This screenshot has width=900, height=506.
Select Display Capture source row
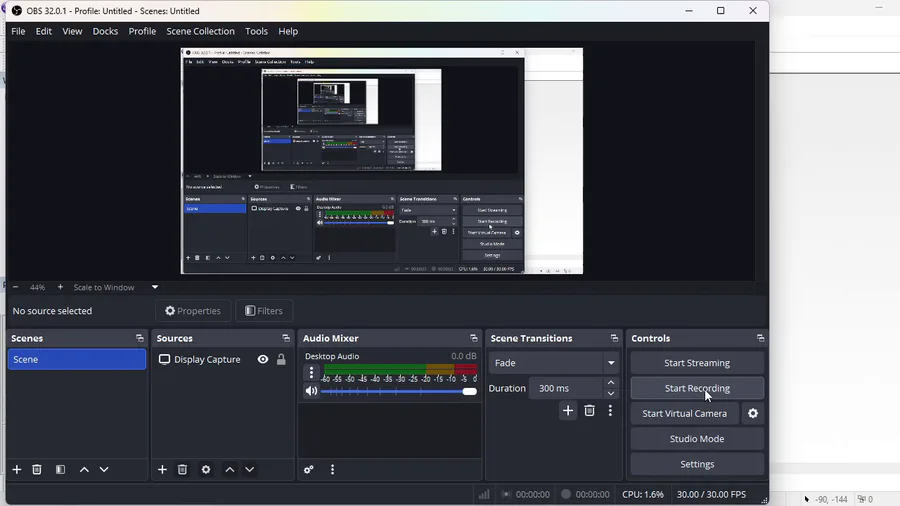[222, 359]
